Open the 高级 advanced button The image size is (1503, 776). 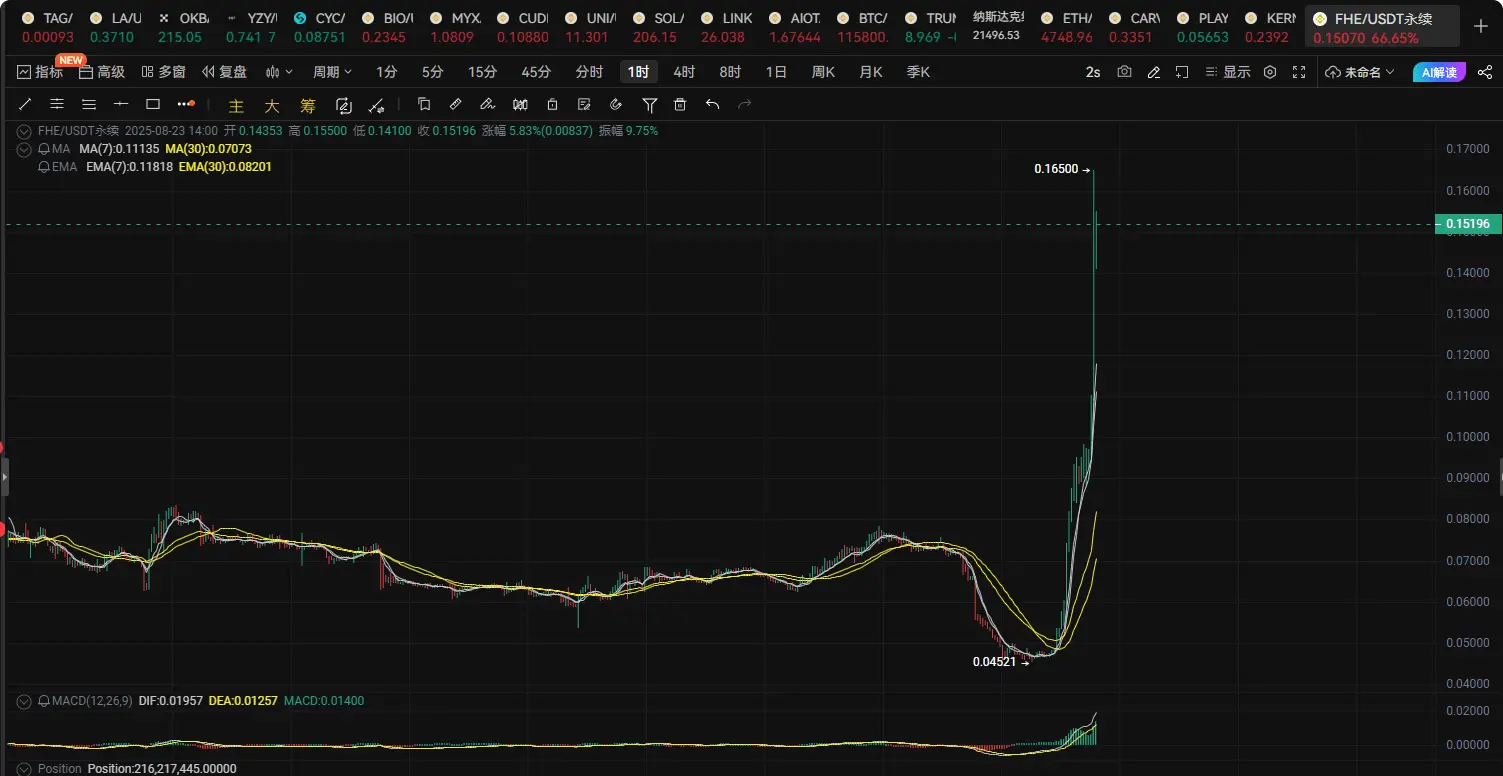[x=103, y=72]
